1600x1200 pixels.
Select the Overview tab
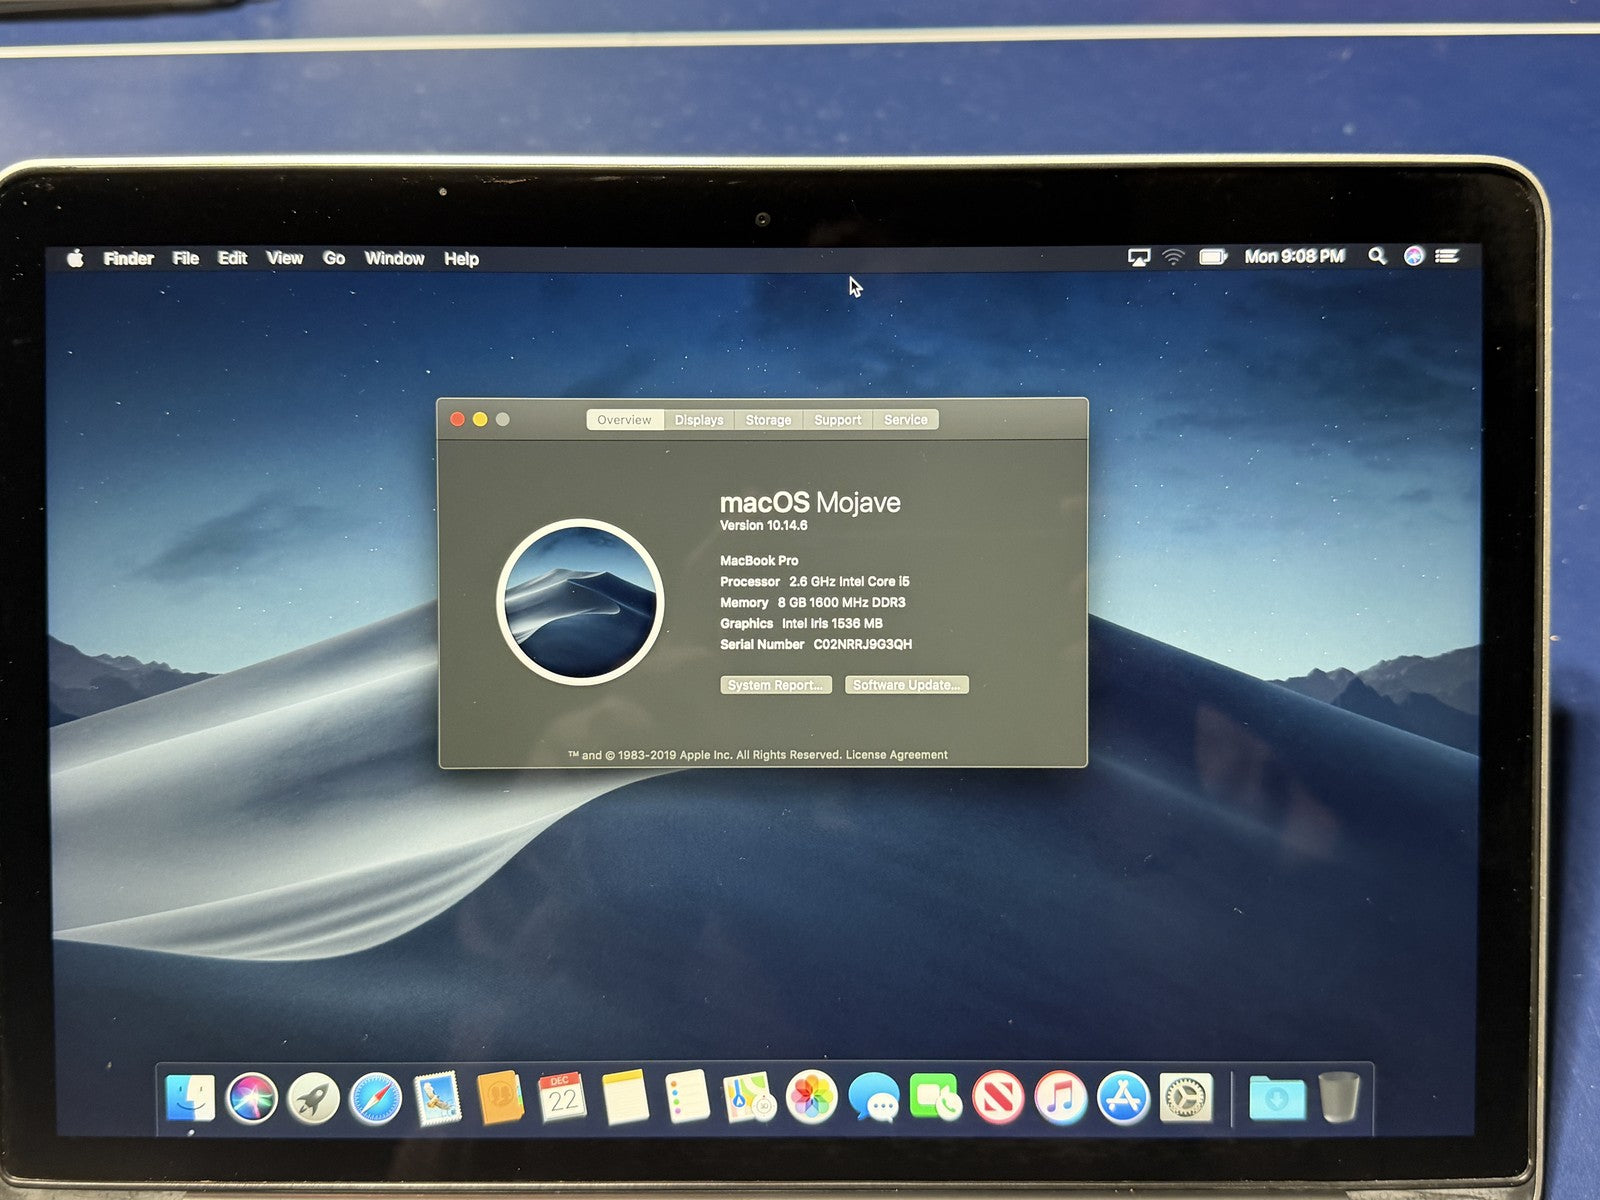(625, 420)
